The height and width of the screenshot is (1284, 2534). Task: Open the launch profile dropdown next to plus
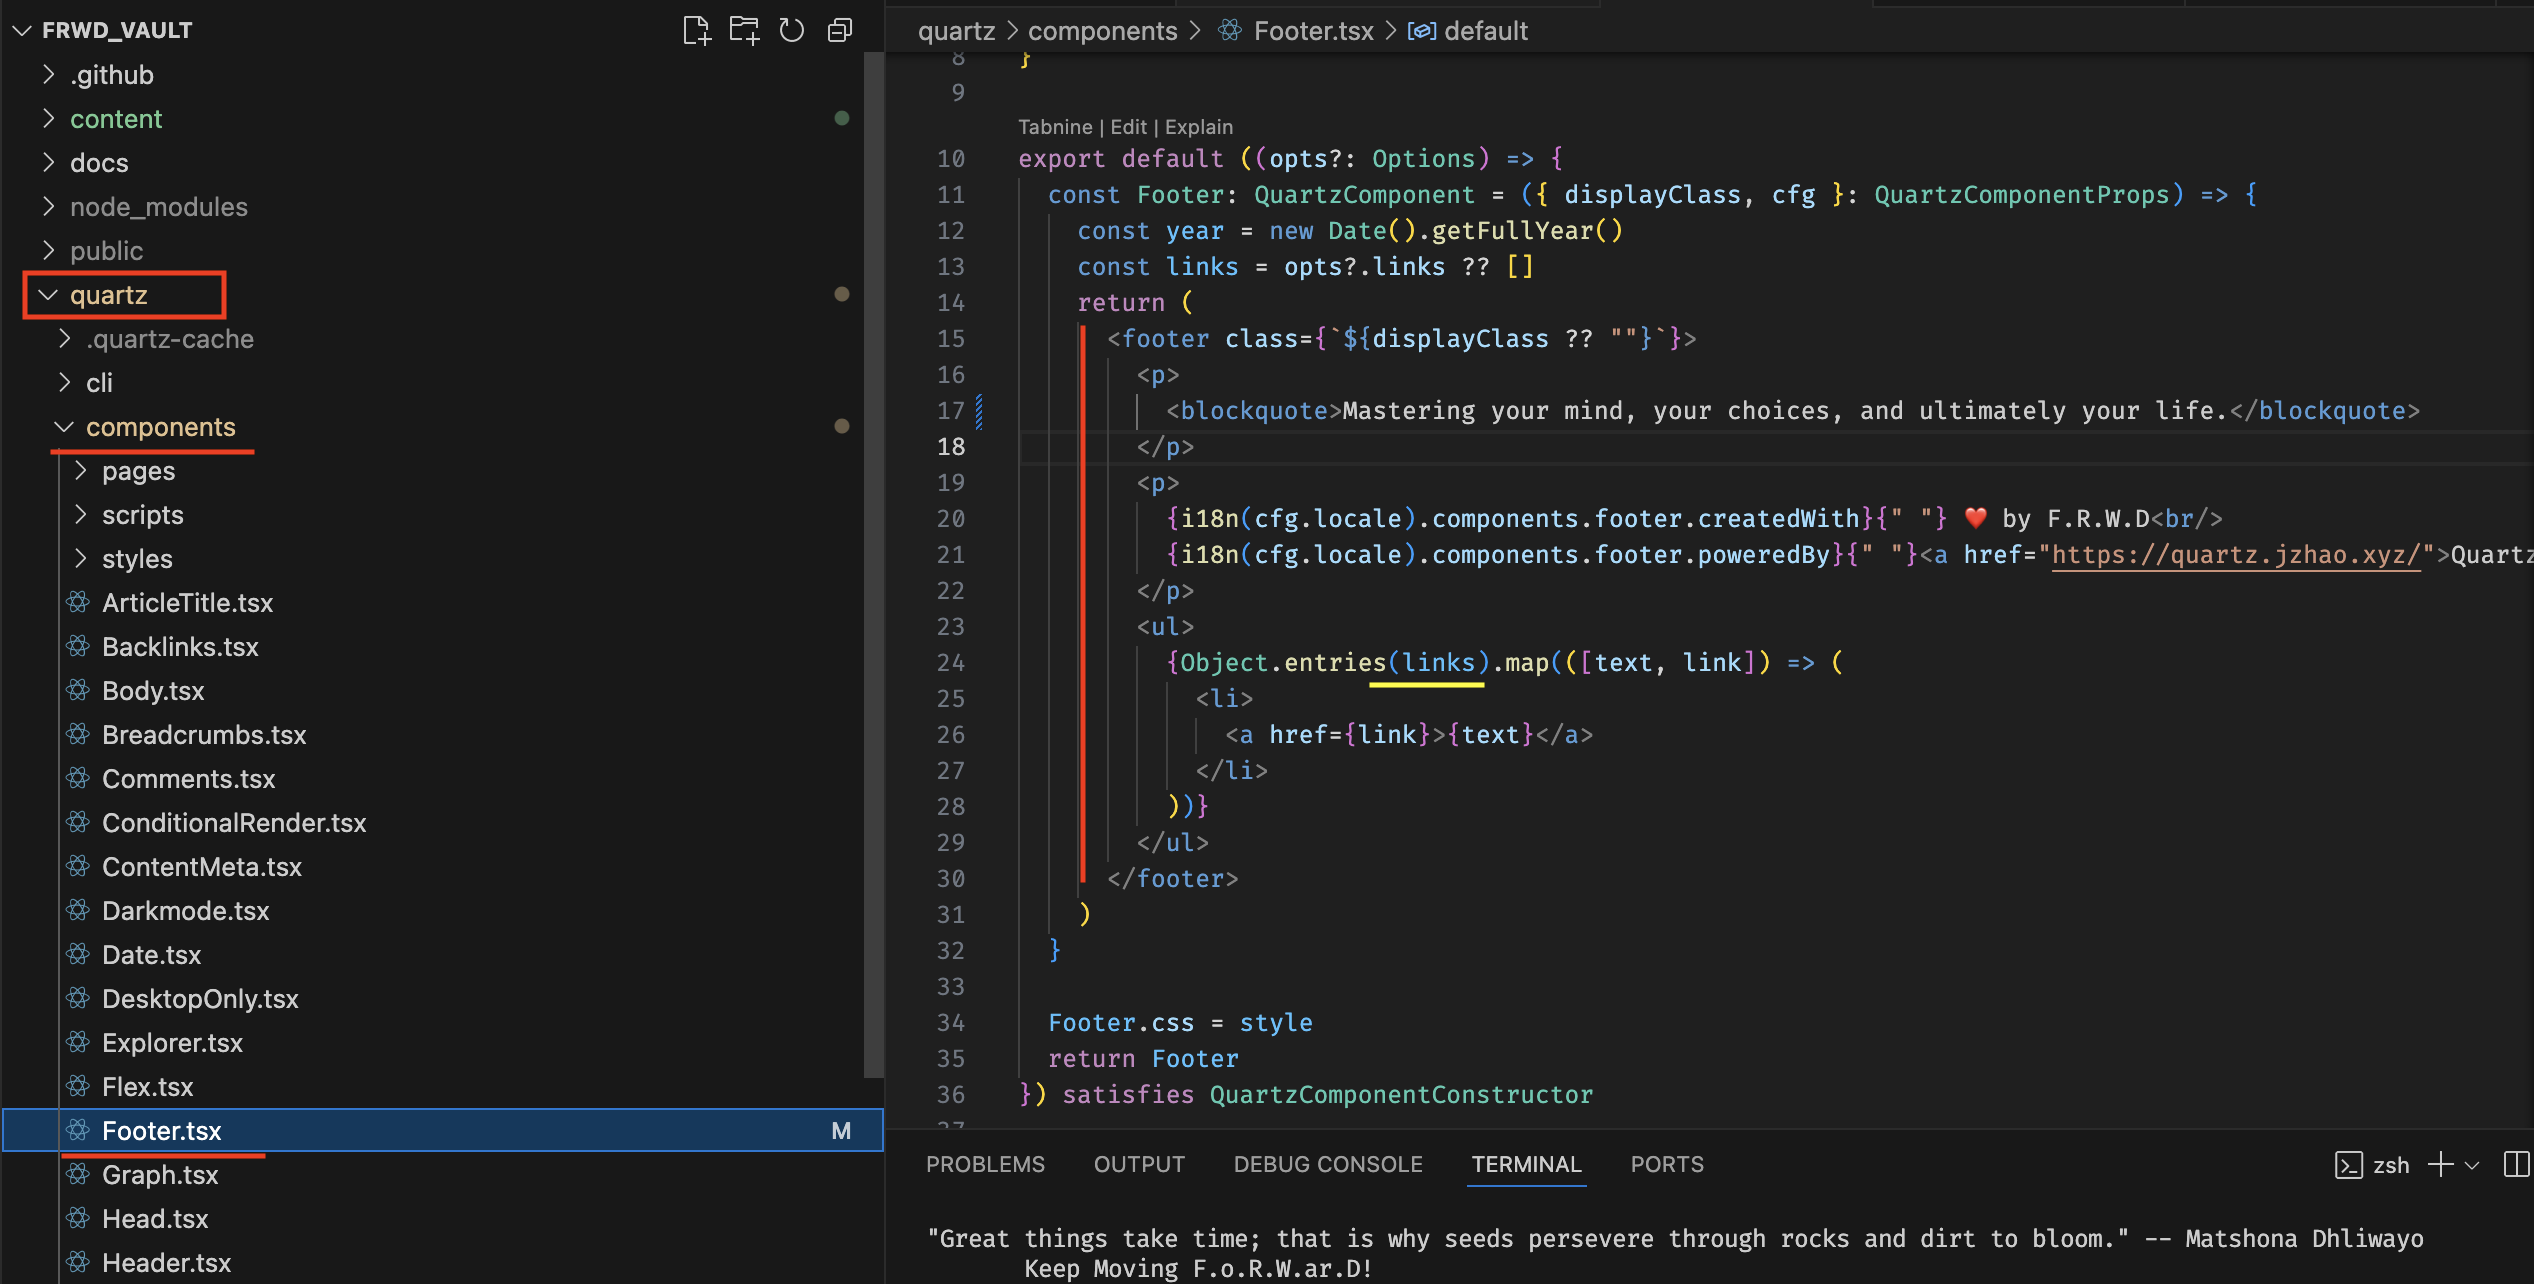click(2472, 1165)
